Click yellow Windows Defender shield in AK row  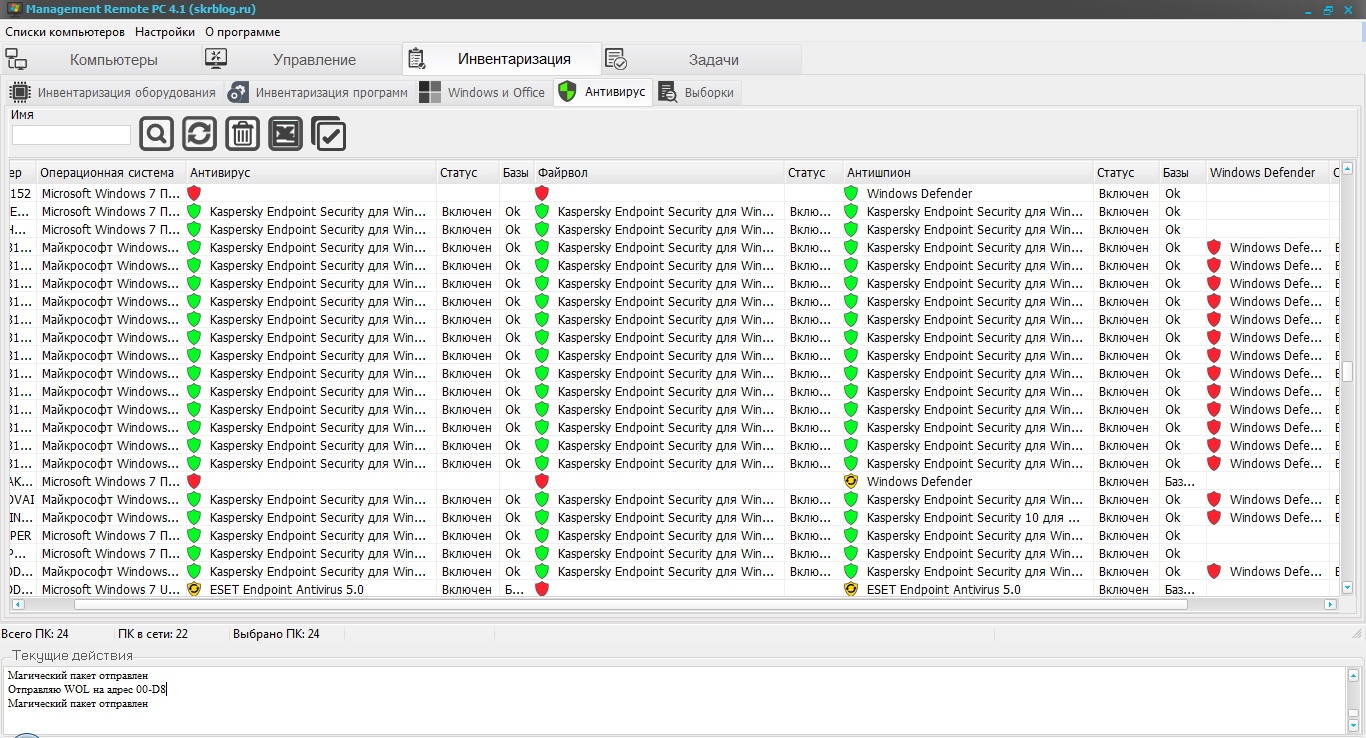(x=851, y=481)
